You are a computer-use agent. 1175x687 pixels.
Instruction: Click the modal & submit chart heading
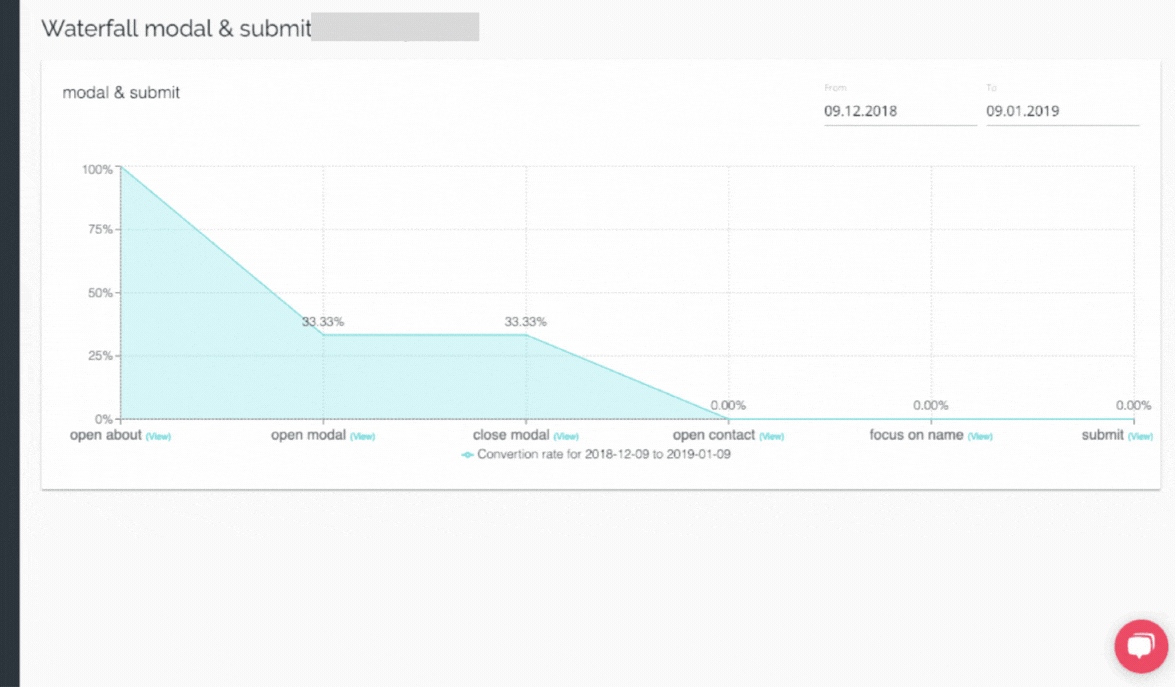coord(121,93)
